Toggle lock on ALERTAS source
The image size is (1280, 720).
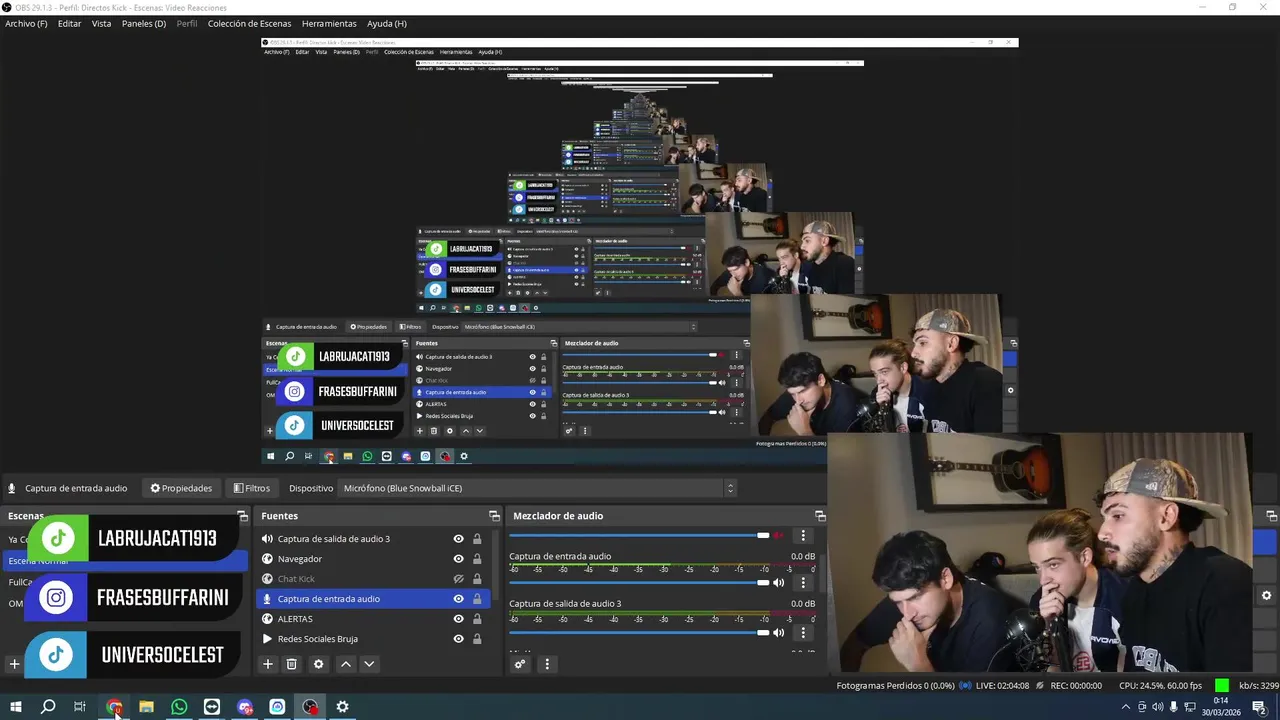[477, 619]
